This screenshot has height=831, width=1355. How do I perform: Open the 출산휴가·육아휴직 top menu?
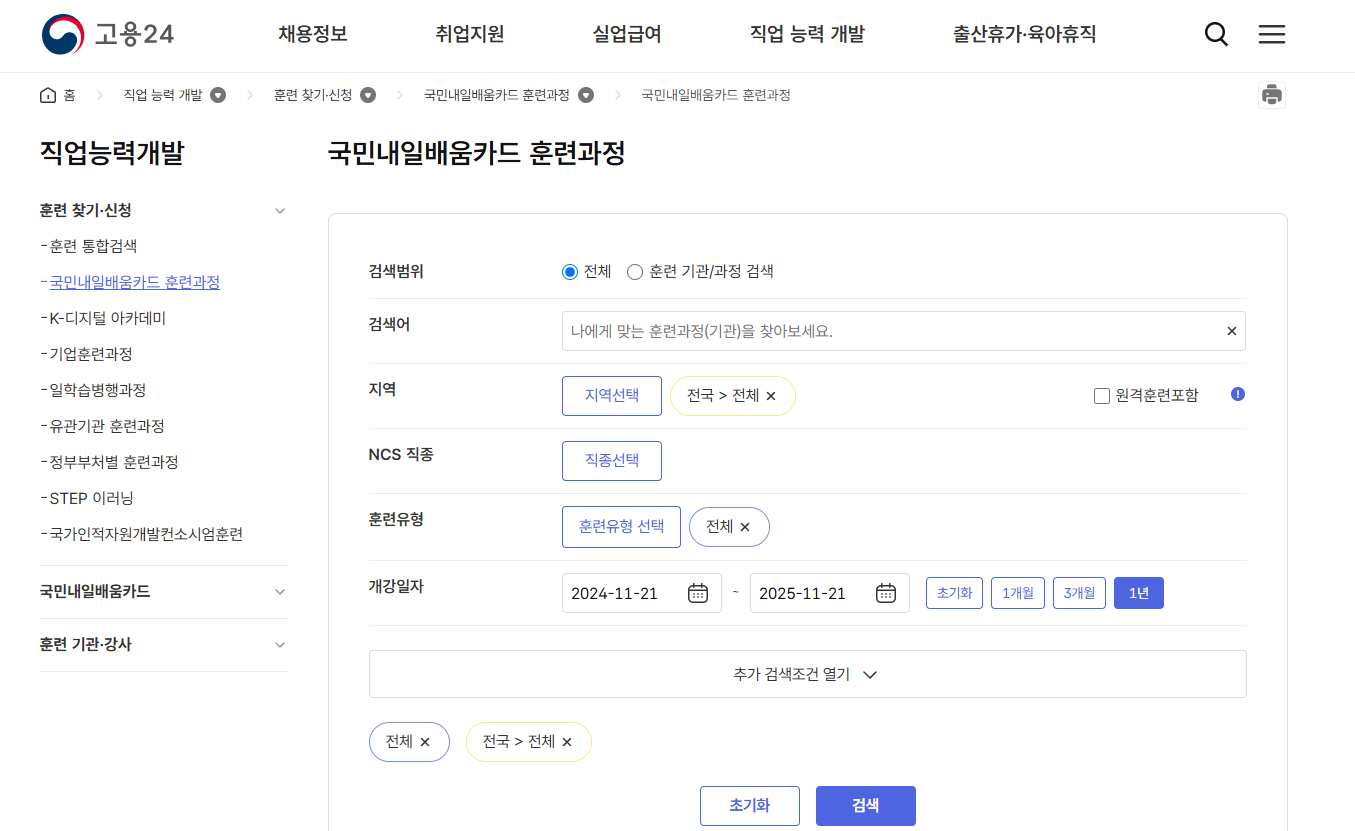[1024, 35]
